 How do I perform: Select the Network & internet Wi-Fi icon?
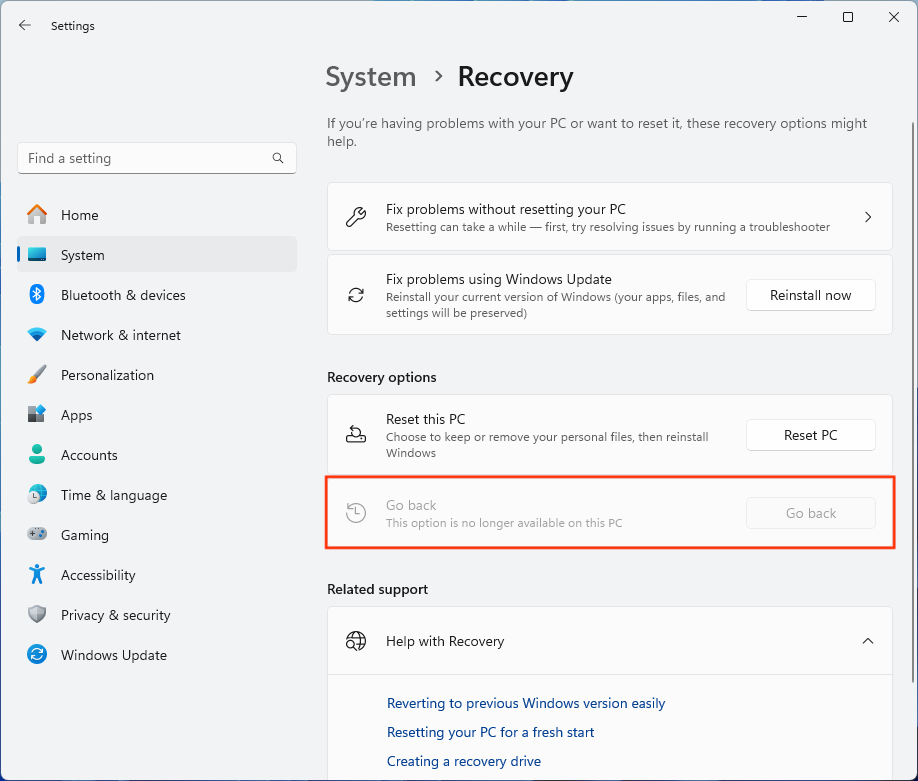(x=37, y=335)
